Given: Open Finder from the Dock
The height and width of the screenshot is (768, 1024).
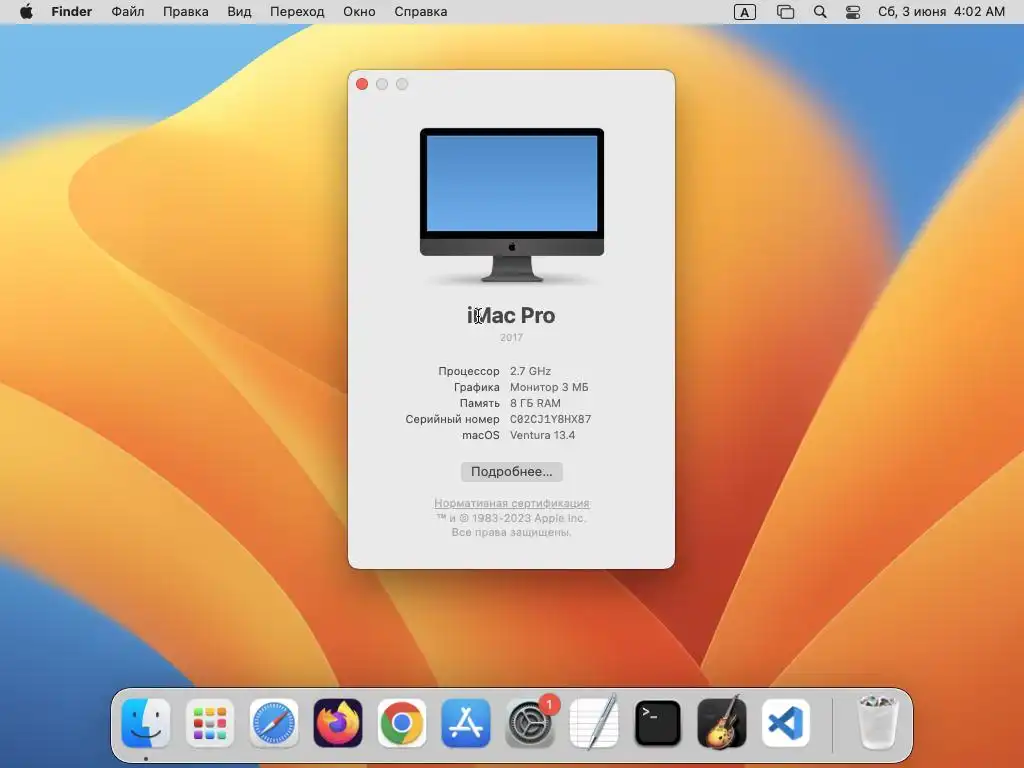Looking at the screenshot, I should 146,723.
